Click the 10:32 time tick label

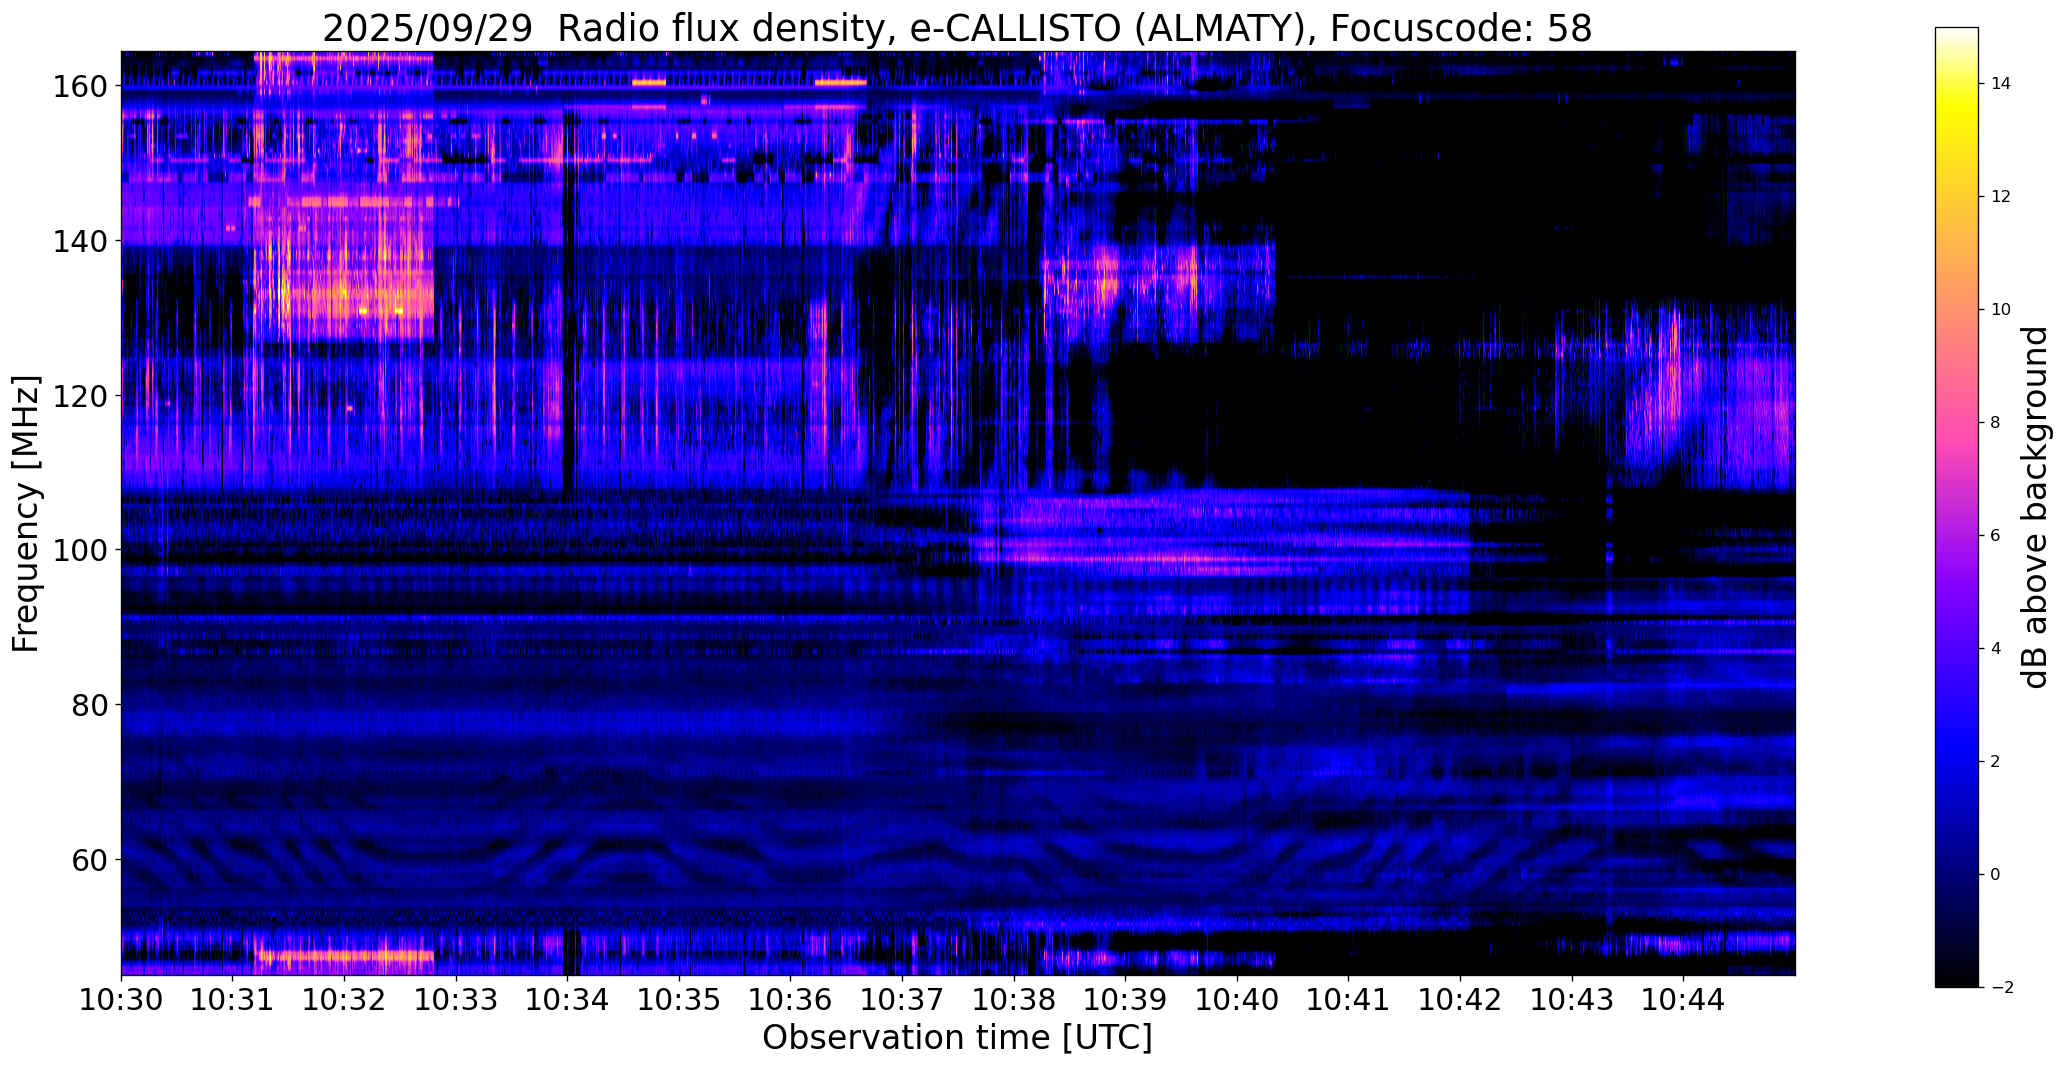click(x=345, y=999)
